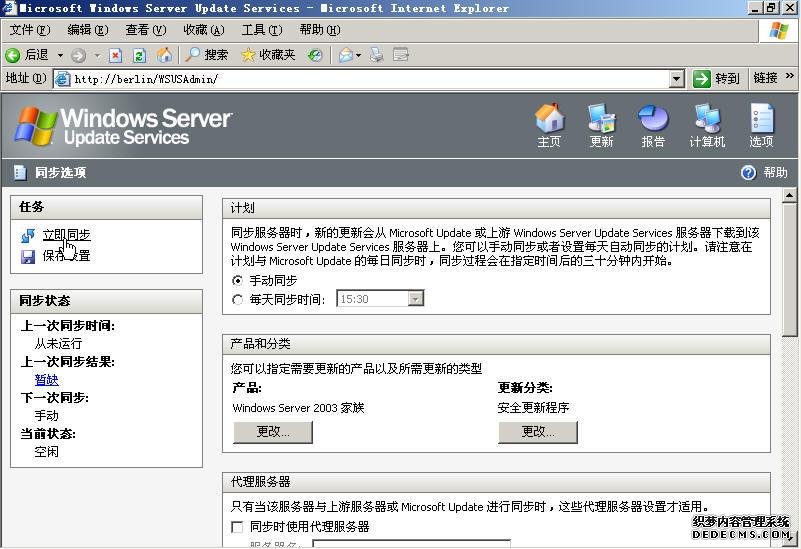Screen dimensions: 801x549
Task: Click the print toolbar icon
Action: (x=377, y=55)
